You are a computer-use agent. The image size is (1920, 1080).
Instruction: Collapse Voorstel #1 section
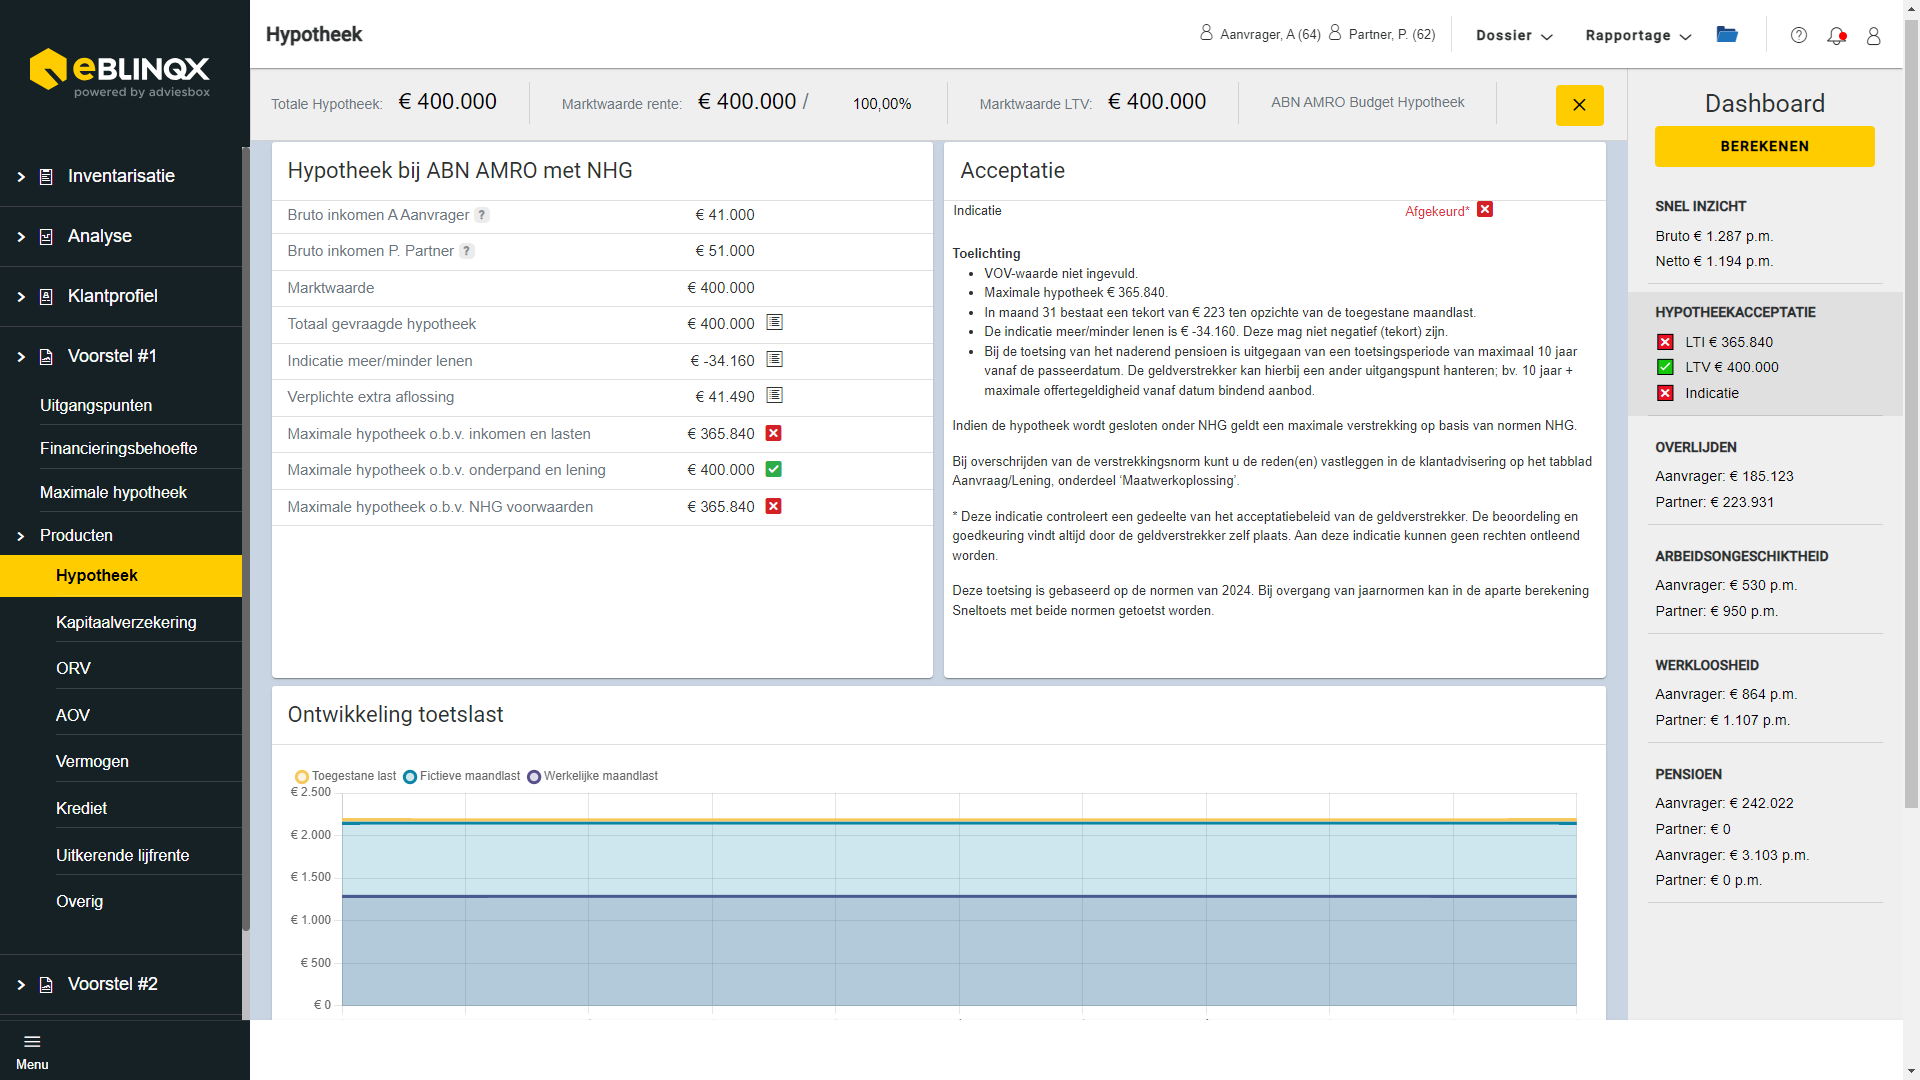pos(21,357)
